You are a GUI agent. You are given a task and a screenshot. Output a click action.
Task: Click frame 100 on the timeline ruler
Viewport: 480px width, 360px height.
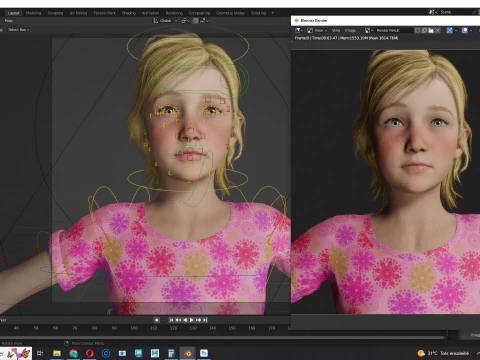134,328
